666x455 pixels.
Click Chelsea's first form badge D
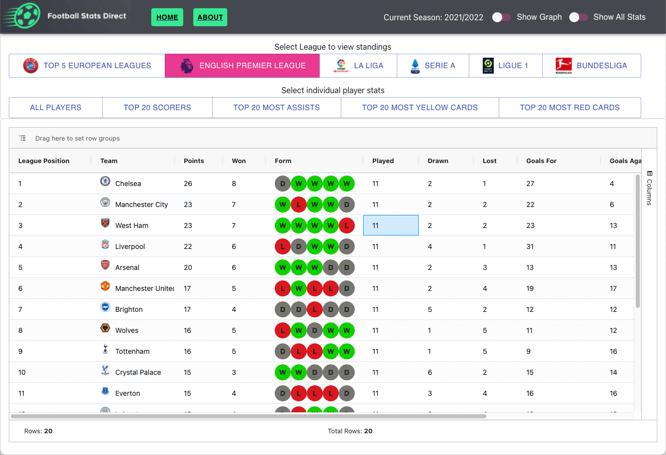click(282, 184)
